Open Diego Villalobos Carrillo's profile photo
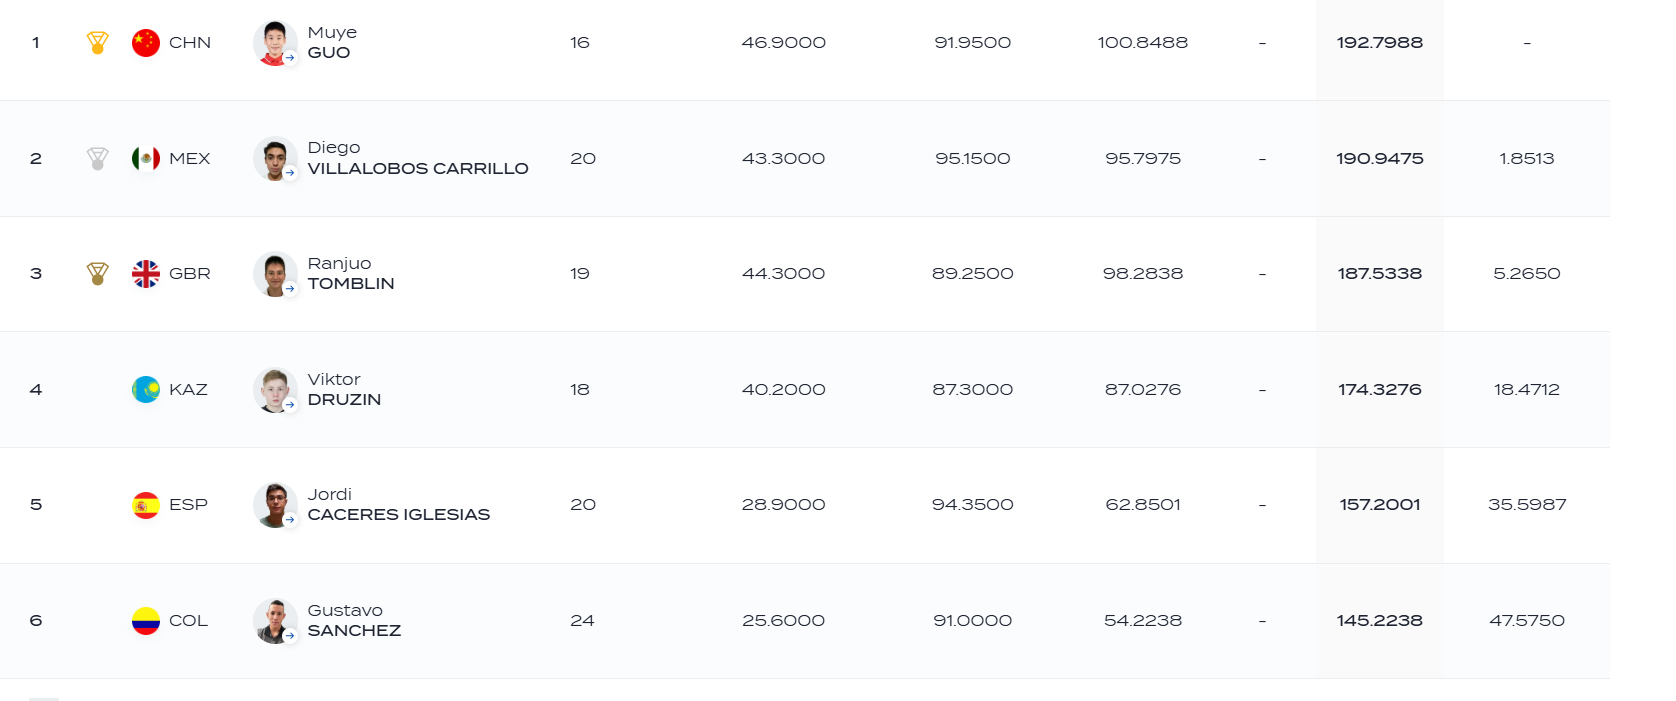1676x701 pixels. [x=275, y=158]
